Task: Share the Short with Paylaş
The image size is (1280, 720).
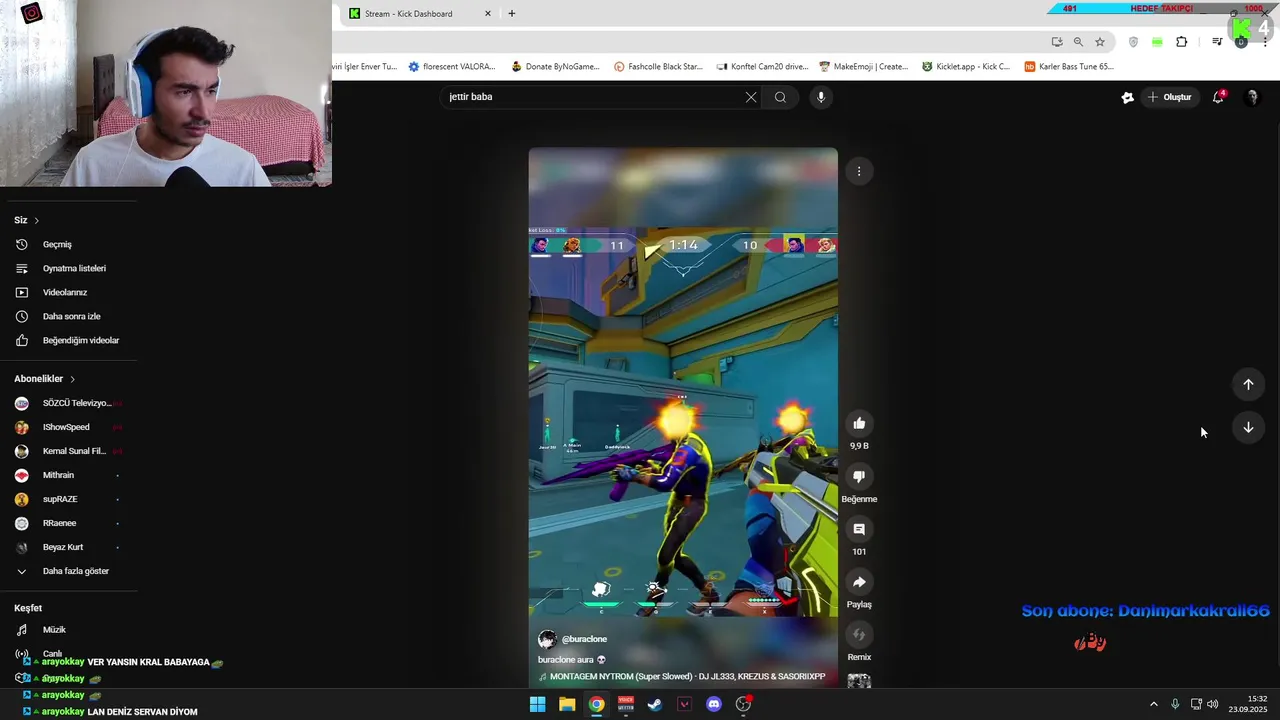Action: click(x=859, y=582)
